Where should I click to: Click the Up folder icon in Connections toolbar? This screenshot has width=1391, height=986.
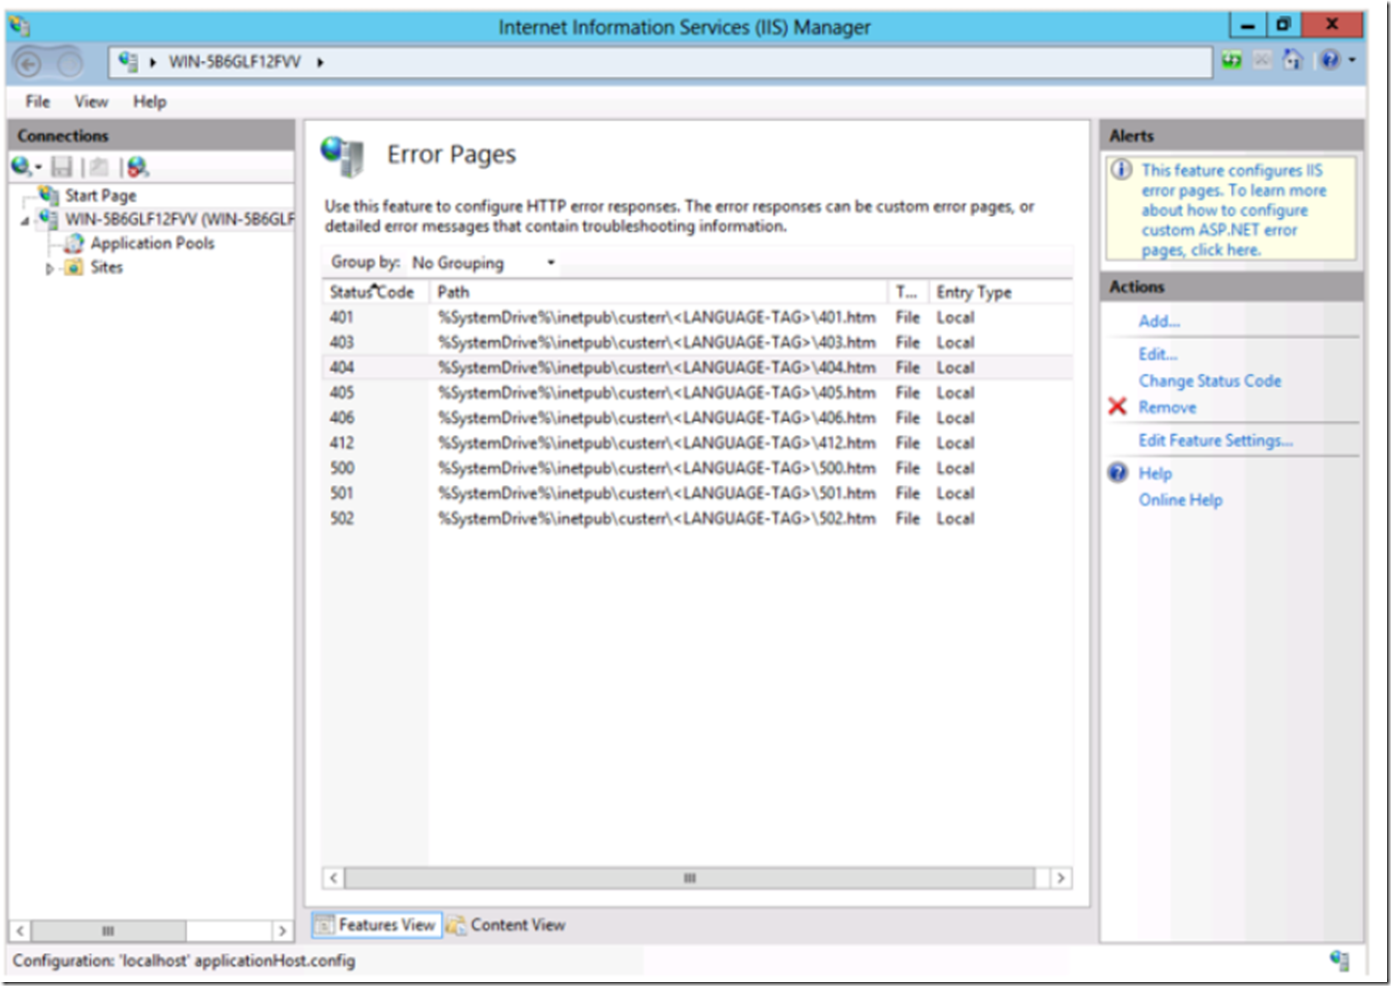point(99,167)
